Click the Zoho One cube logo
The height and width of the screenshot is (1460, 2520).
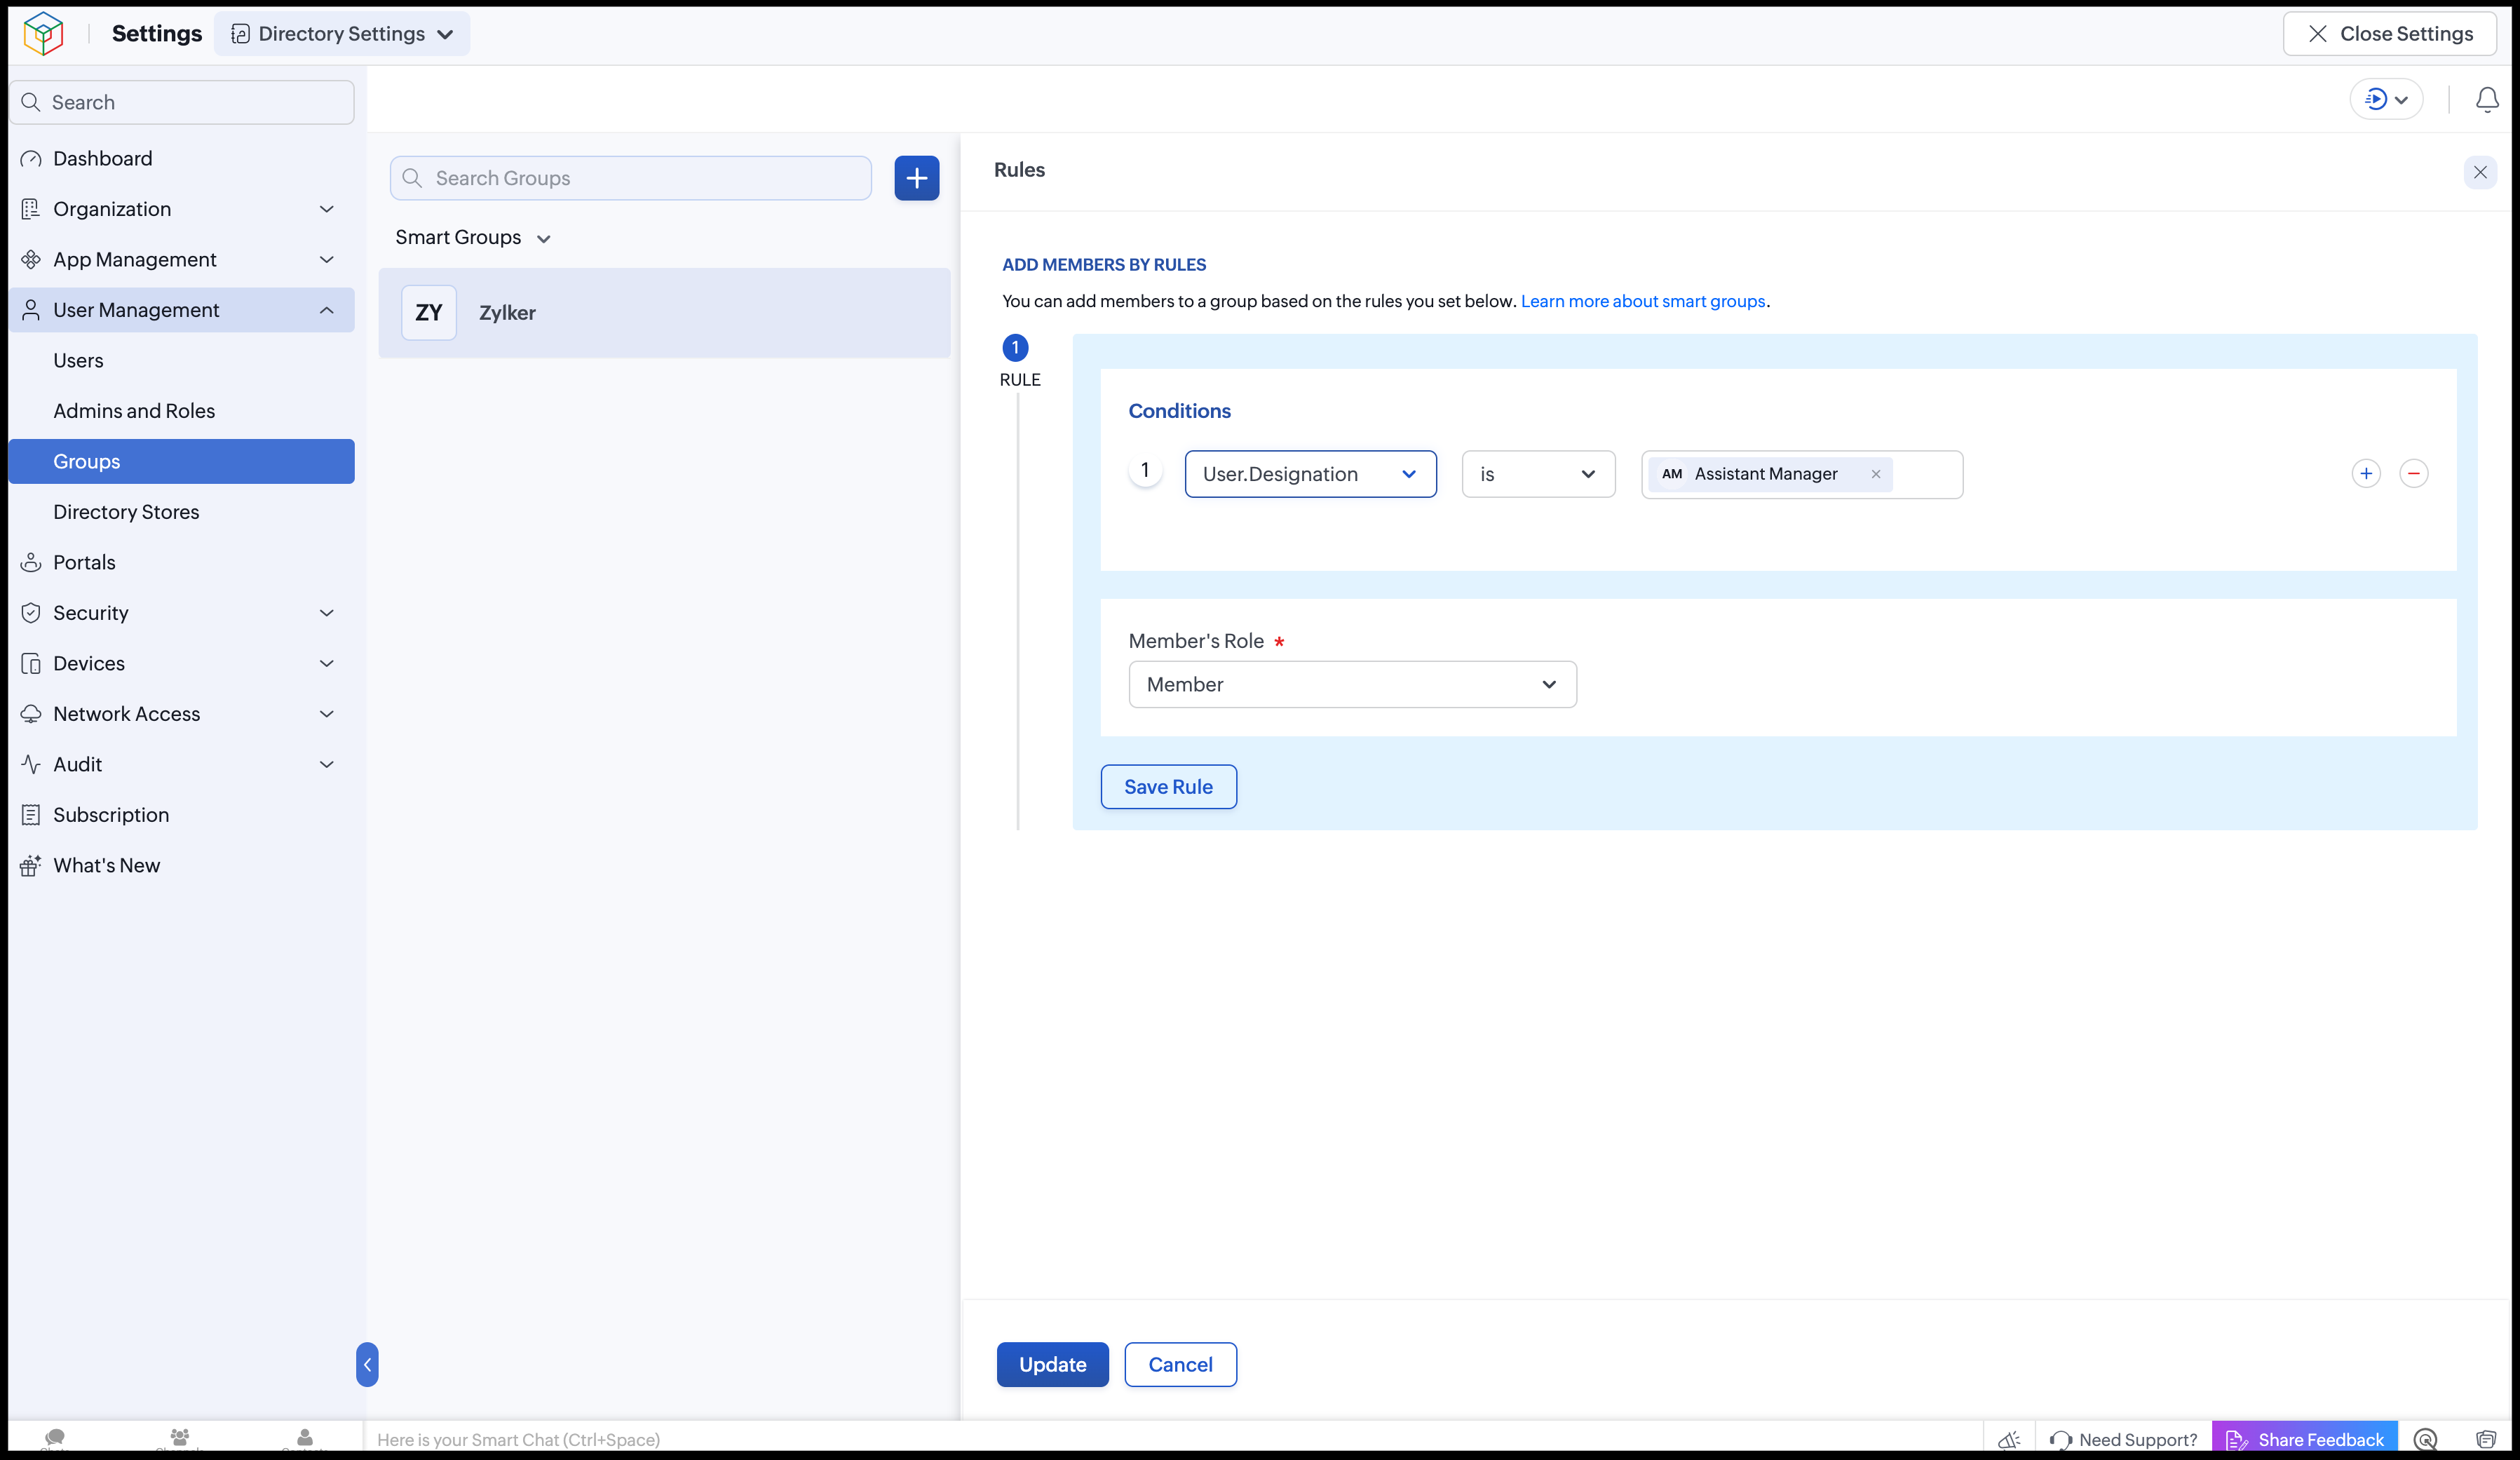tap(43, 33)
